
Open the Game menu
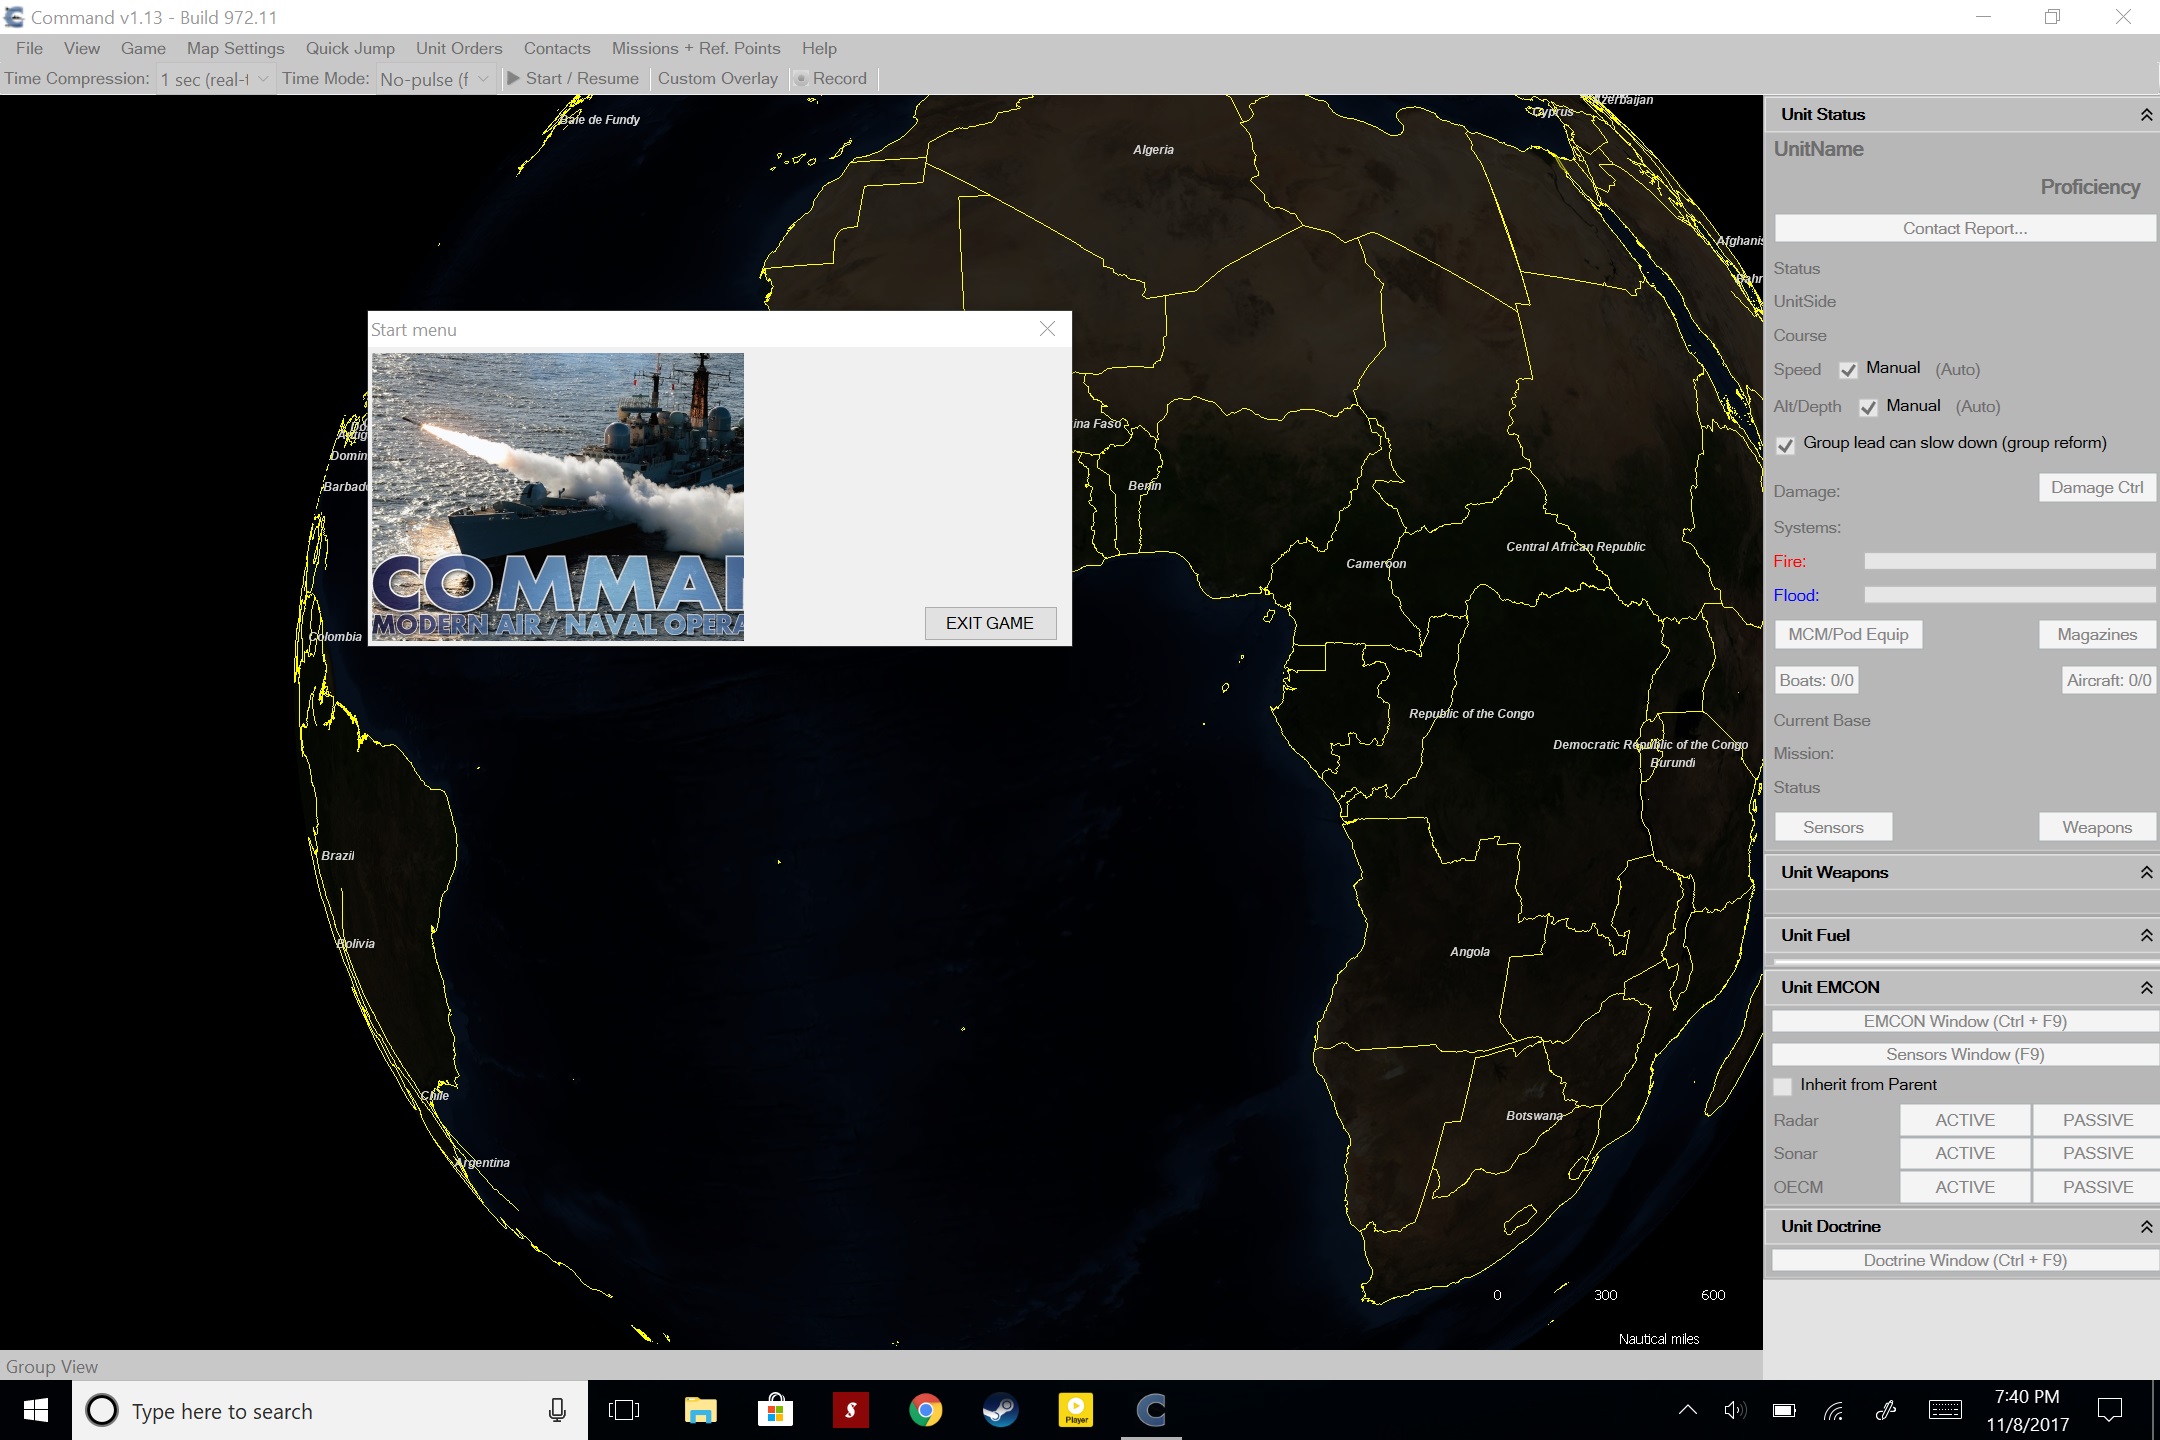pos(142,48)
